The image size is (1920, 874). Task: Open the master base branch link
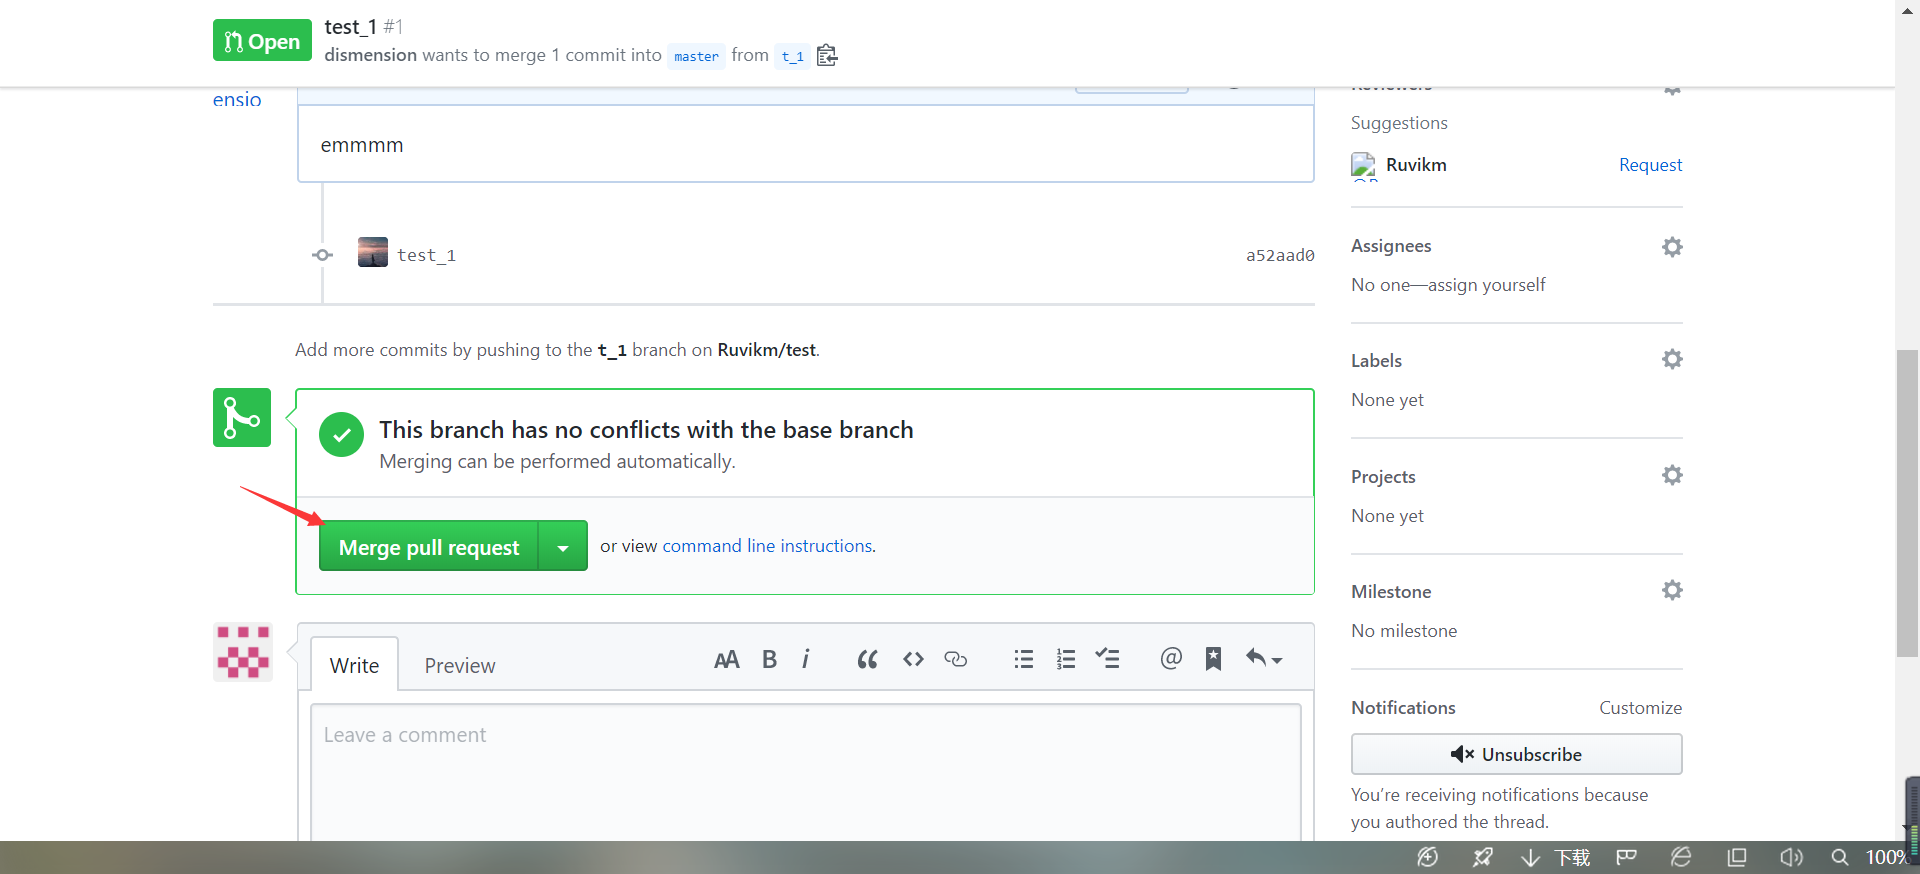pos(696,56)
